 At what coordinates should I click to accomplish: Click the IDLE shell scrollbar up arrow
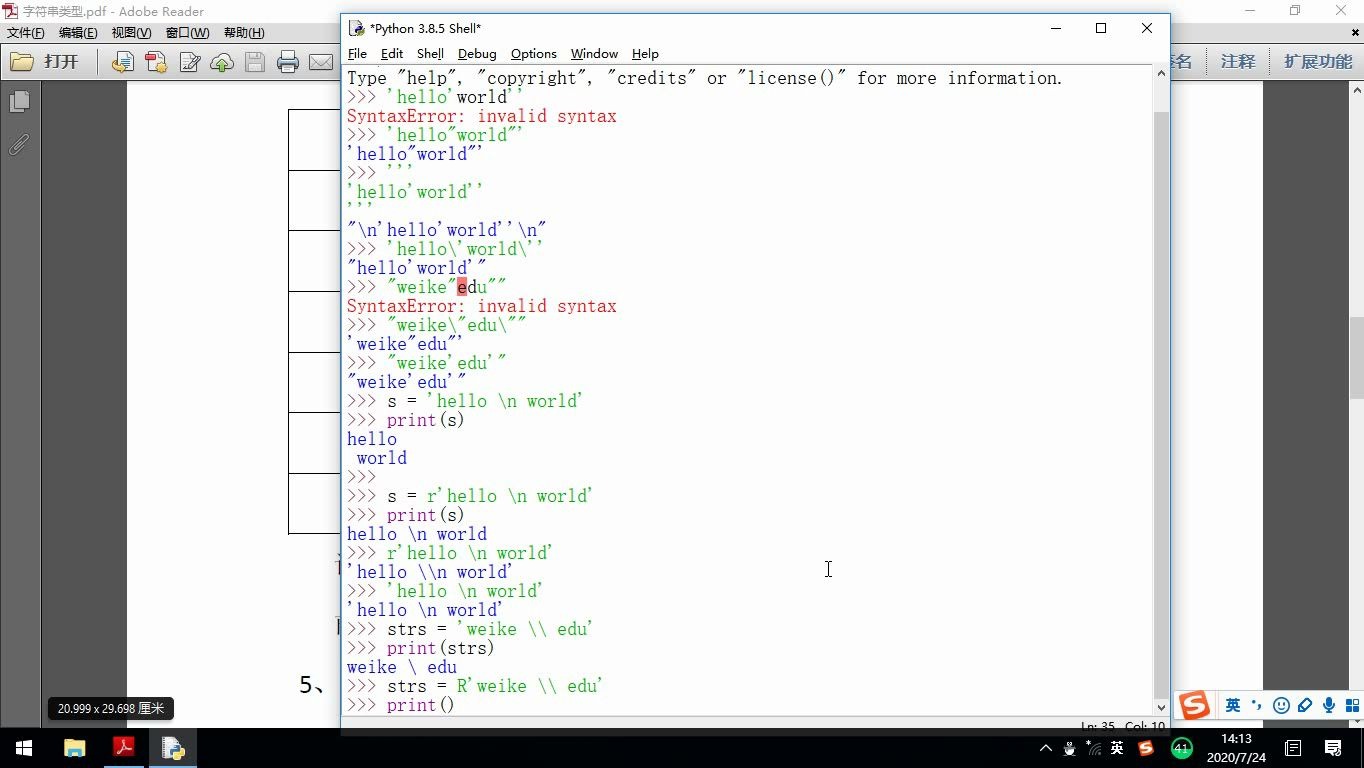coord(1161,74)
